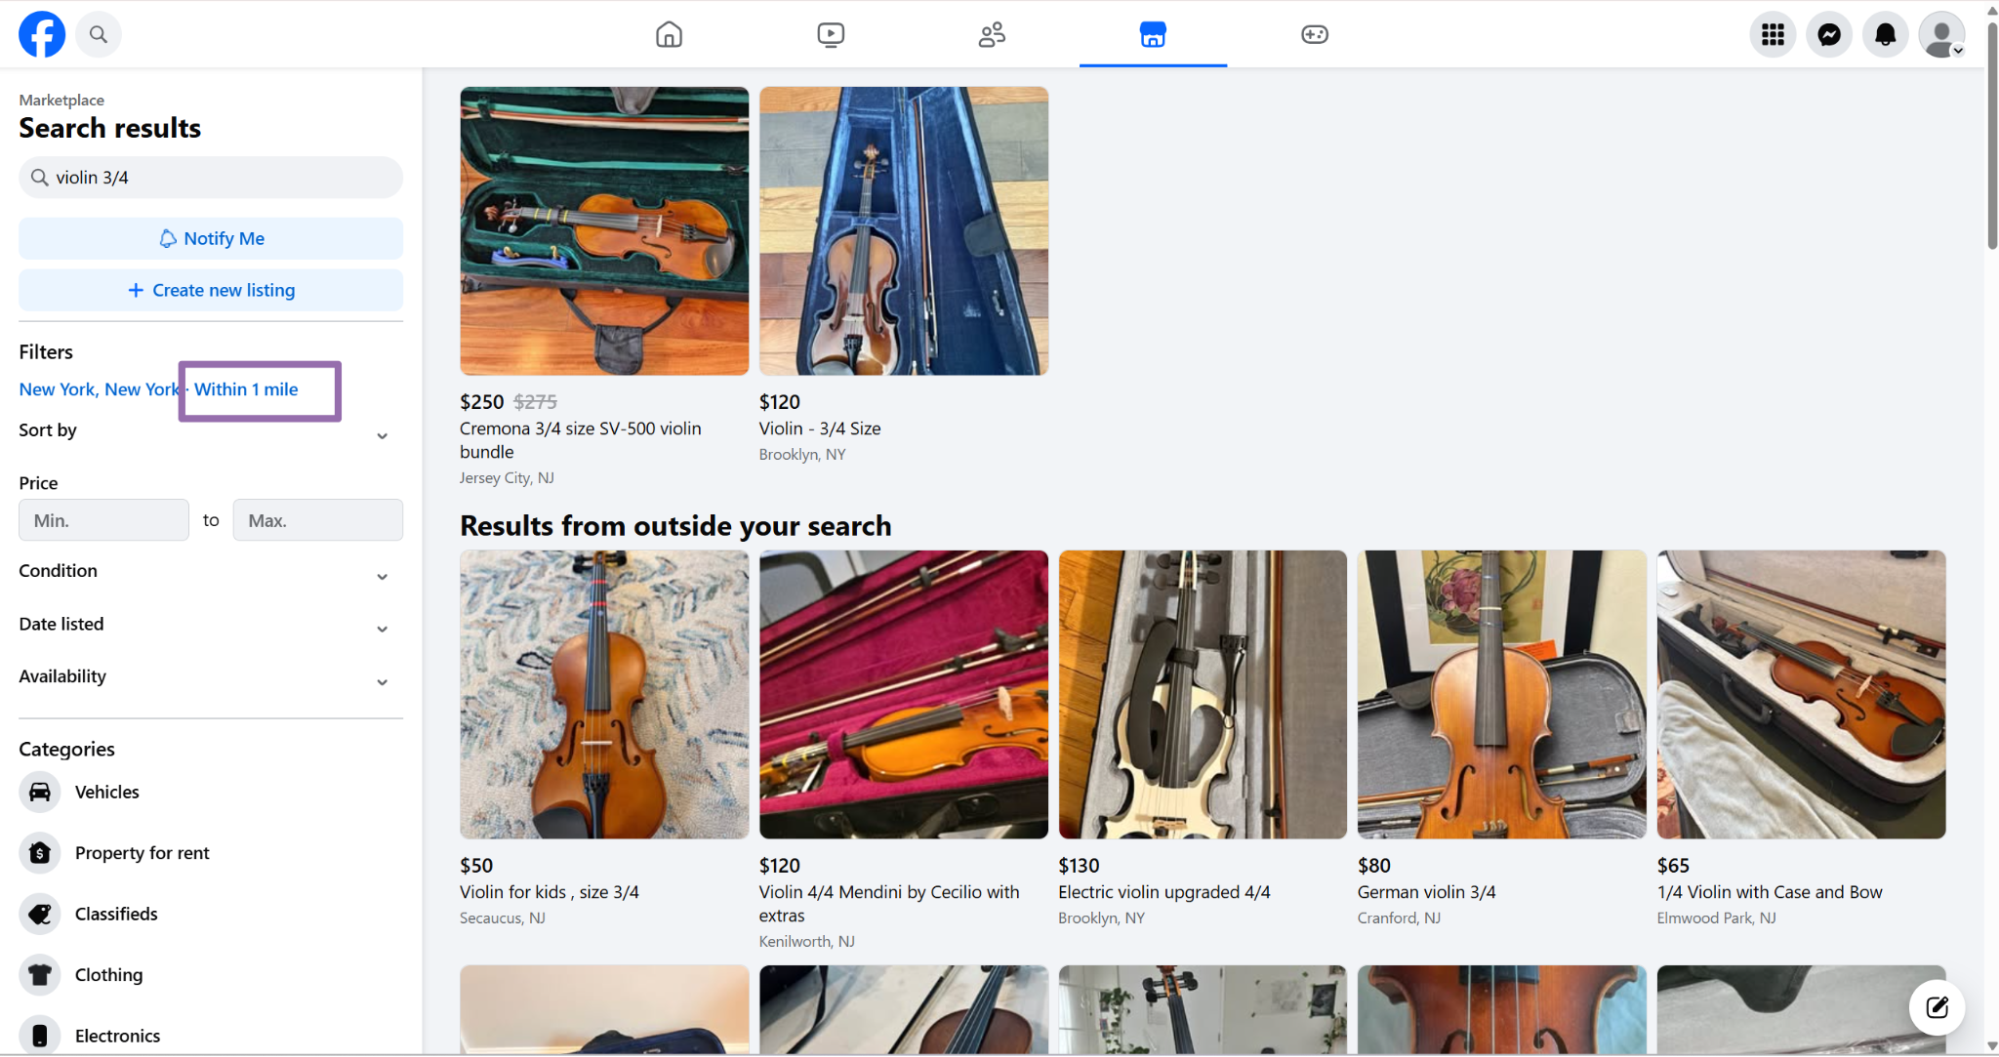Open the New York, New York location link
1999x1057 pixels.
[99, 389]
